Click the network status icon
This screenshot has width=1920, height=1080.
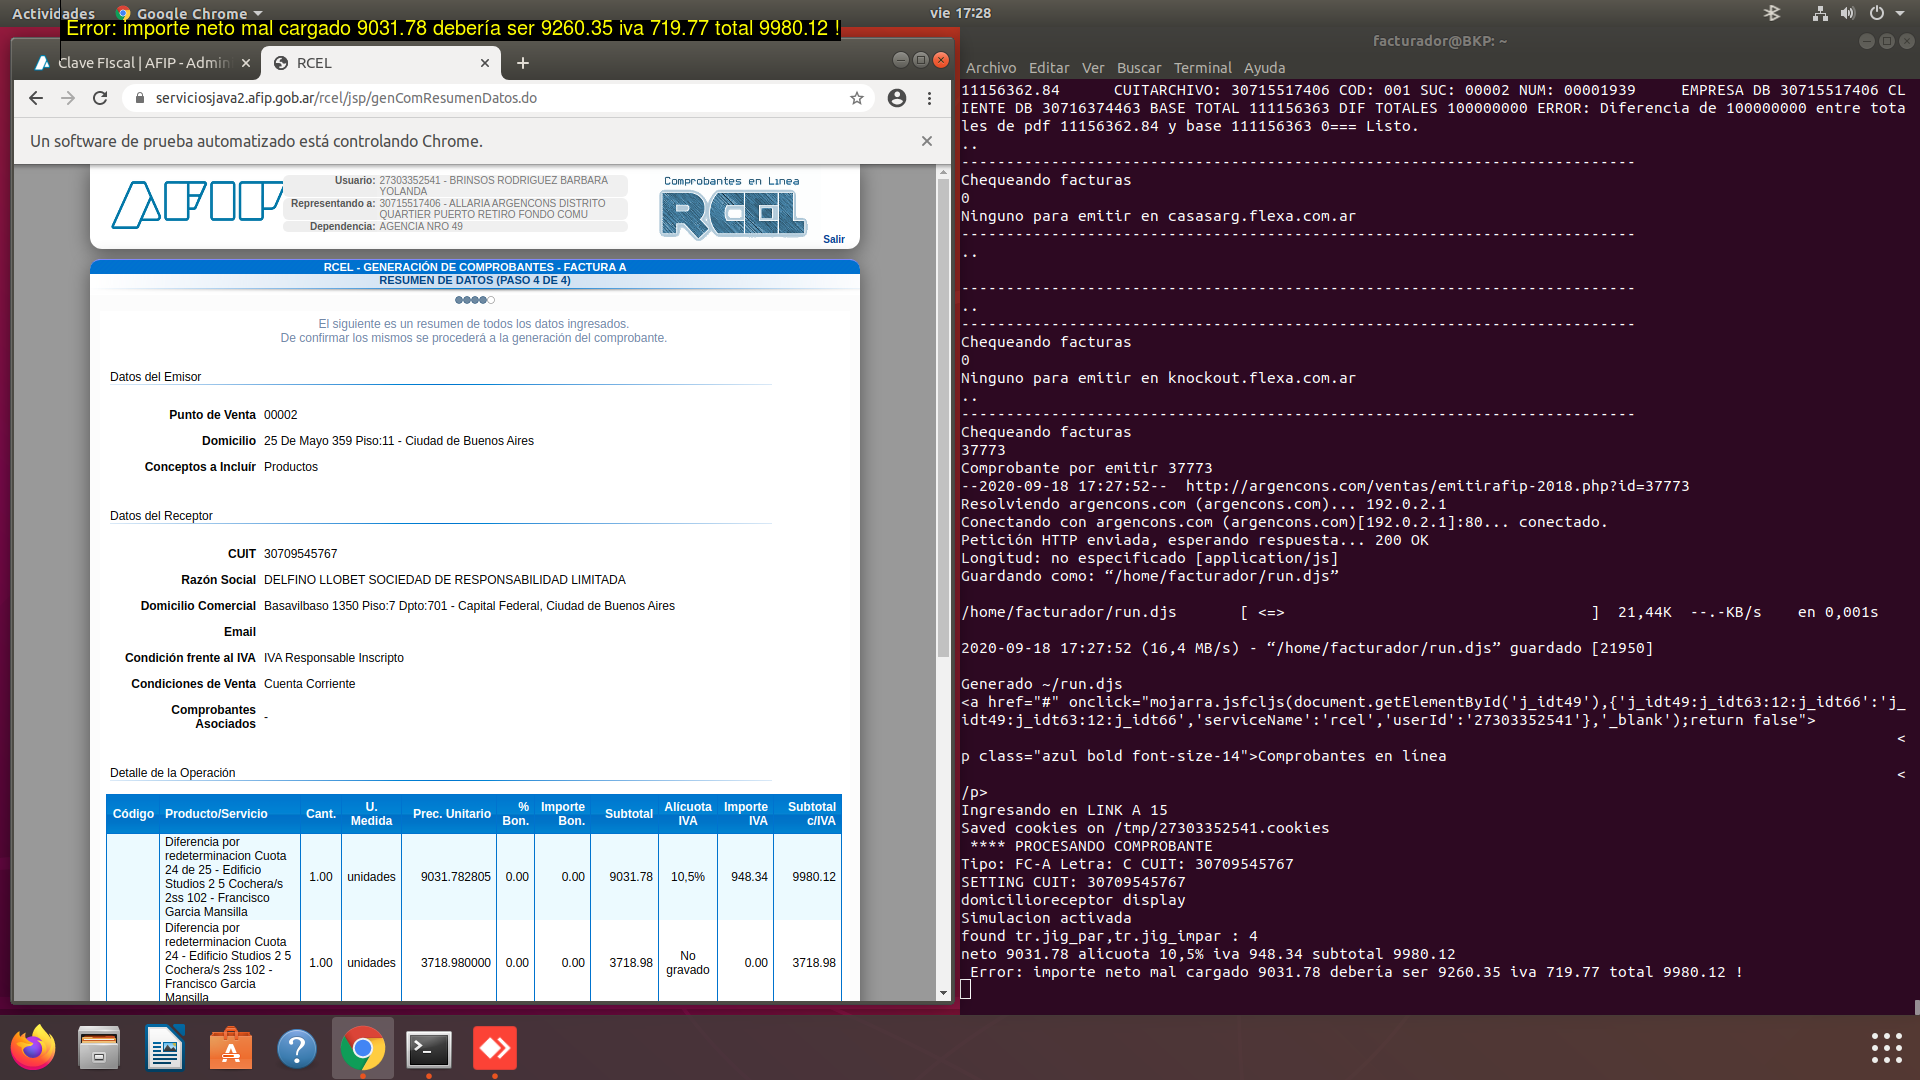(1820, 13)
